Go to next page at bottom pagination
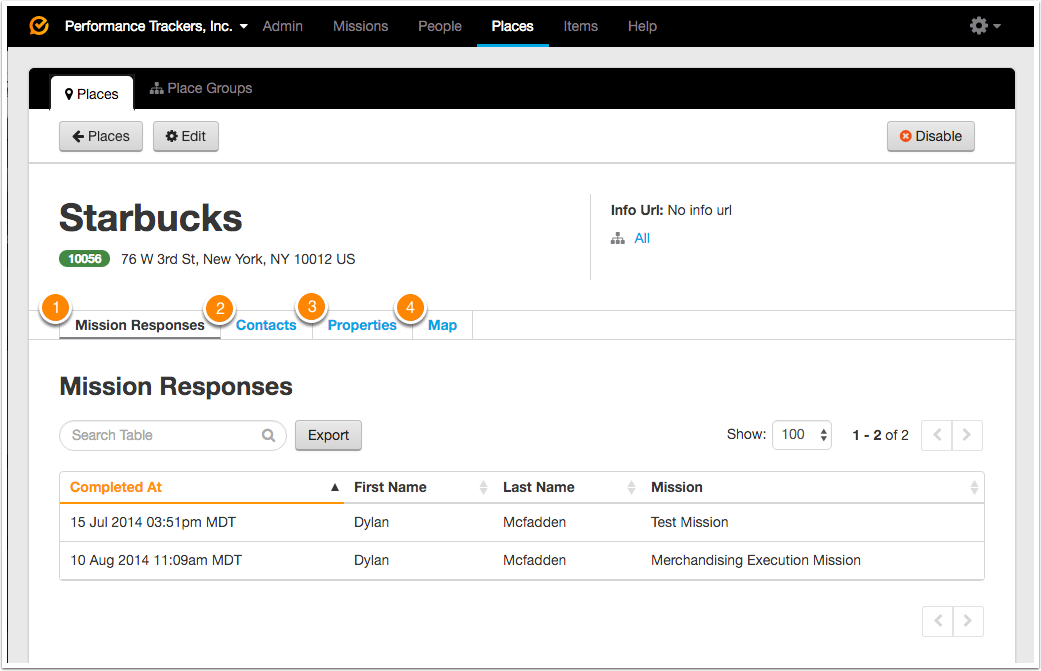The image size is (1041, 671). (x=968, y=621)
